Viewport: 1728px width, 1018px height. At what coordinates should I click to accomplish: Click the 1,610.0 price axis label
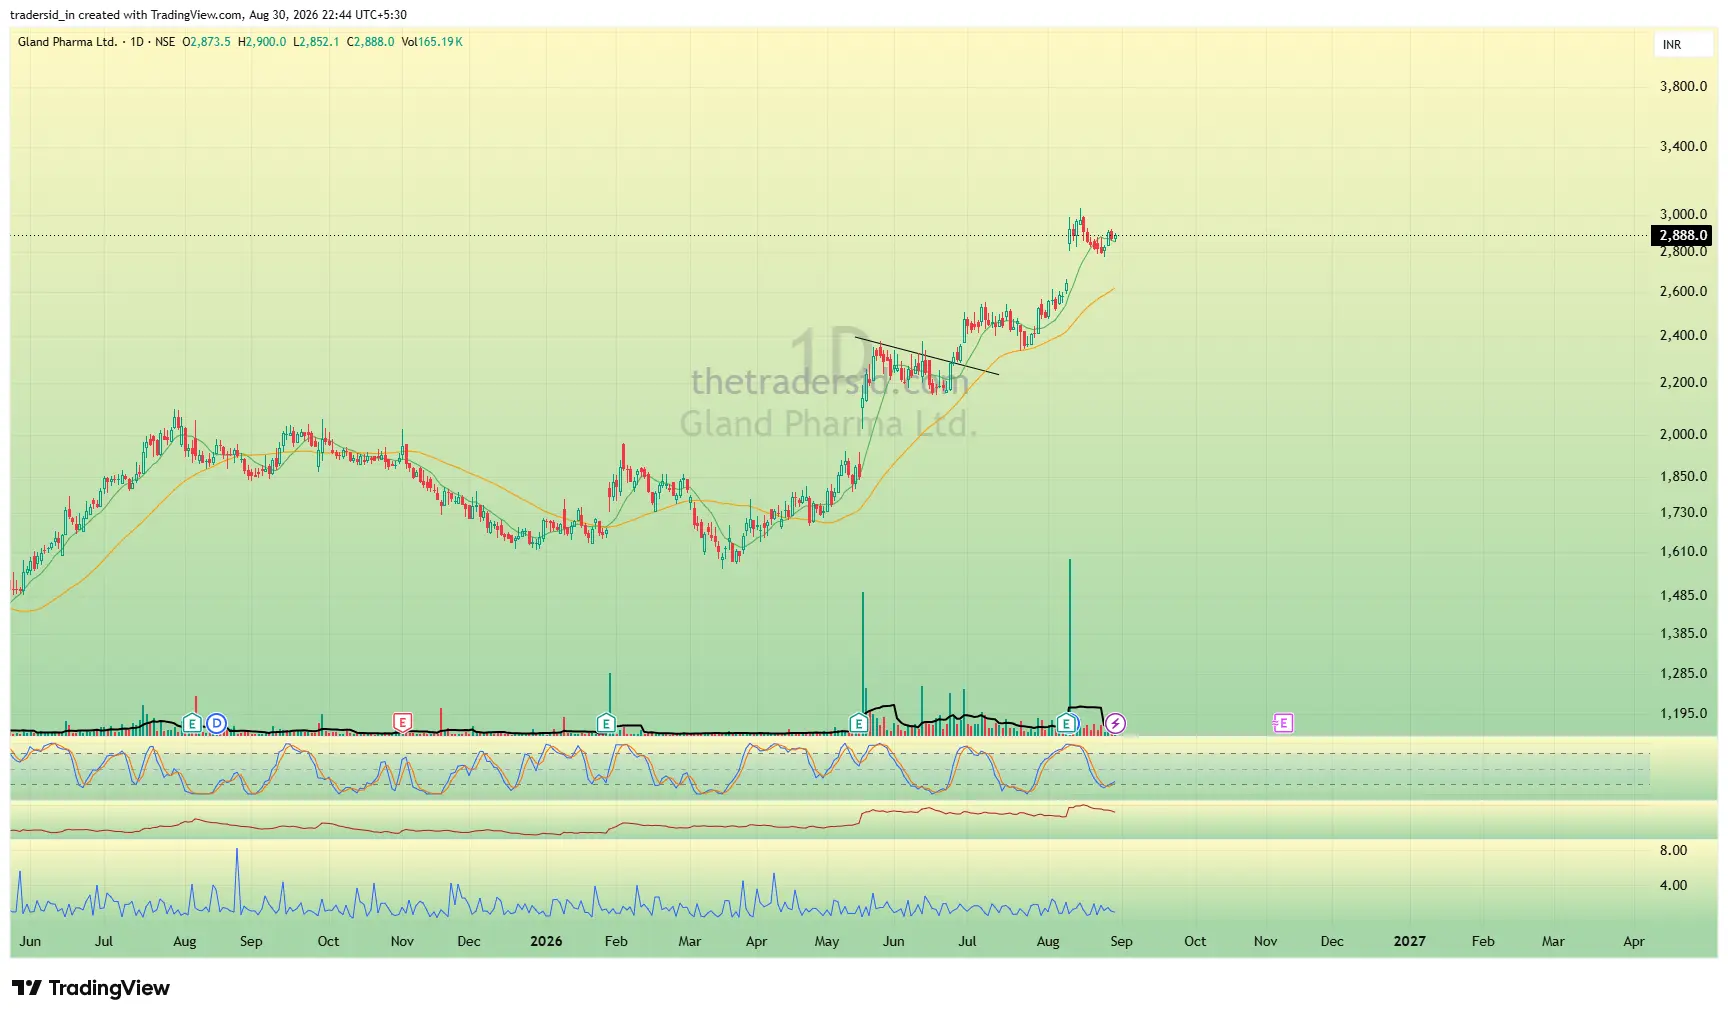[x=1683, y=551]
